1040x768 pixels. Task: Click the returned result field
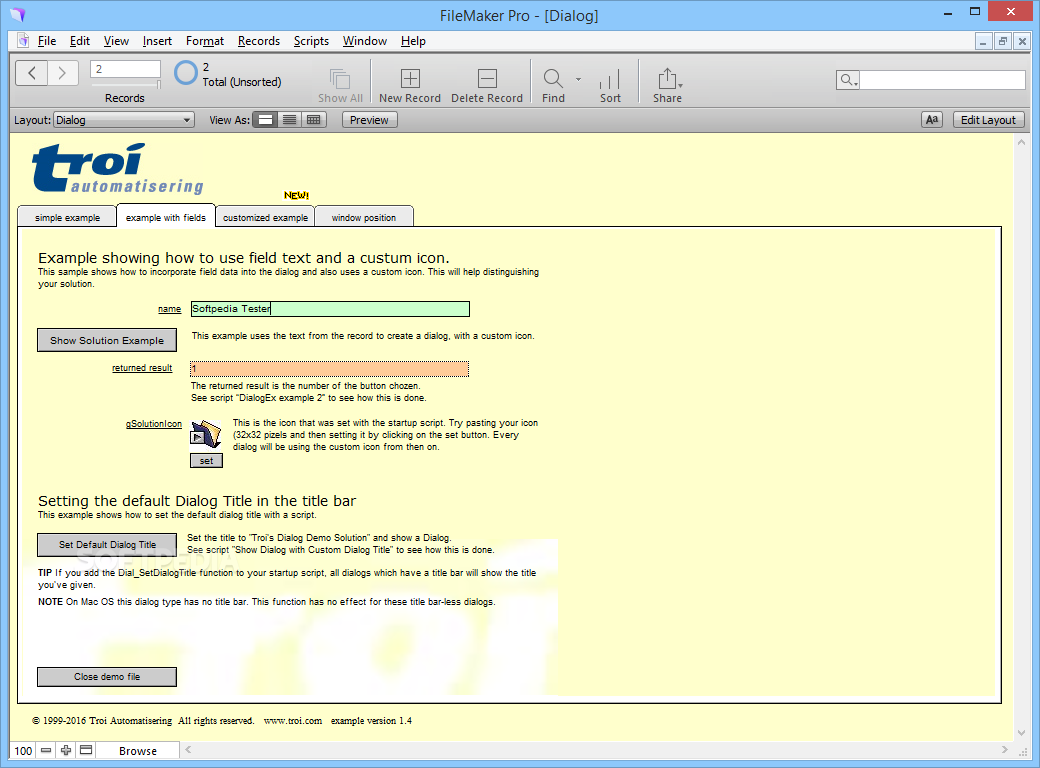[330, 369]
